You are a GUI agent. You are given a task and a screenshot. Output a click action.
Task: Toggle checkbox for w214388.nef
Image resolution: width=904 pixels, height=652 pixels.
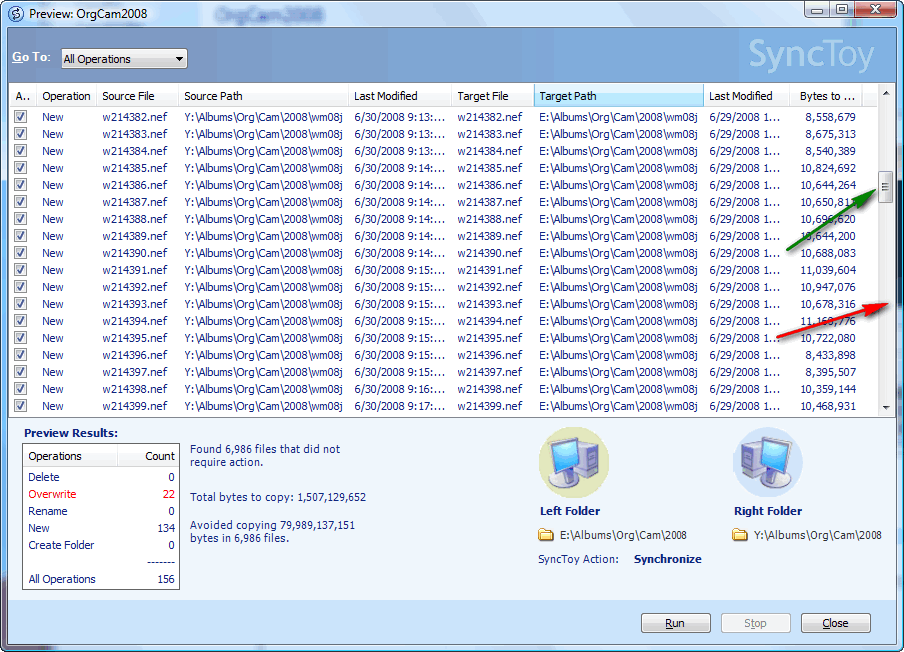(21, 219)
